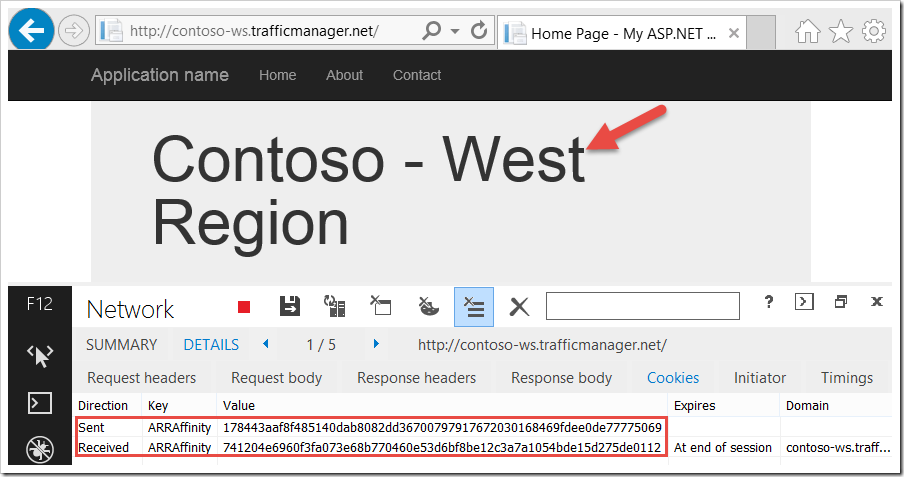Screen dimensions: 904x477
Task: Open the browser Tools gear icon
Action: [874, 31]
